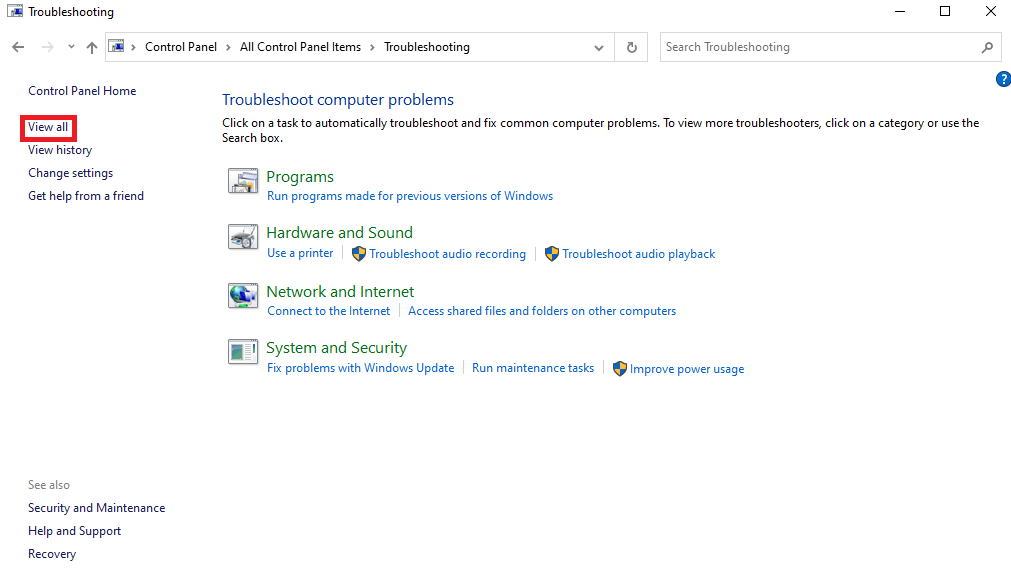This screenshot has width=1011, height=579.
Task: Open Security and Maintenance
Action: (x=96, y=508)
